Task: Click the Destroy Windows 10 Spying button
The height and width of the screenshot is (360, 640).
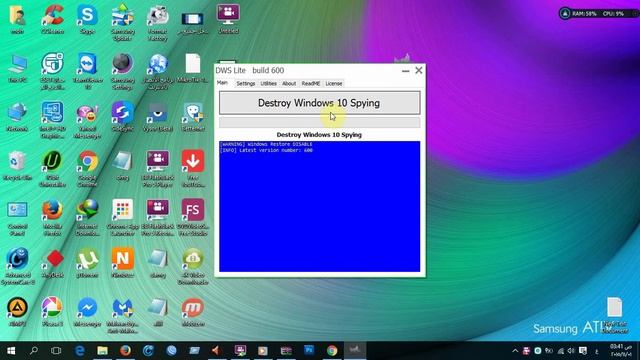Action: 319,103
